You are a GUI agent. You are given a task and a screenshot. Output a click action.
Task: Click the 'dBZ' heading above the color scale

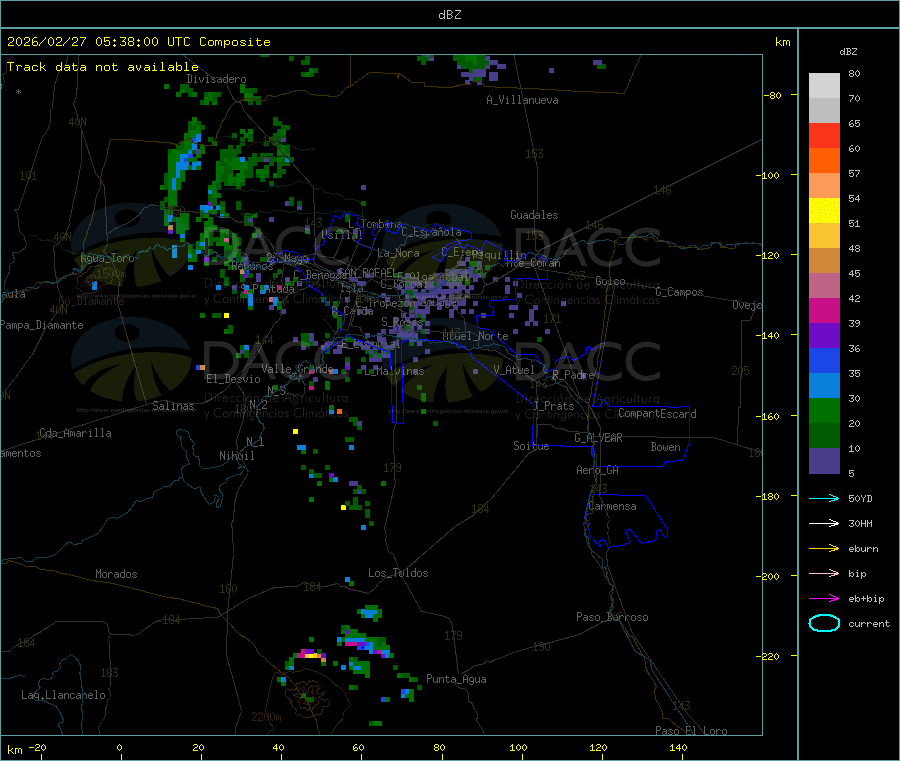(x=848, y=52)
